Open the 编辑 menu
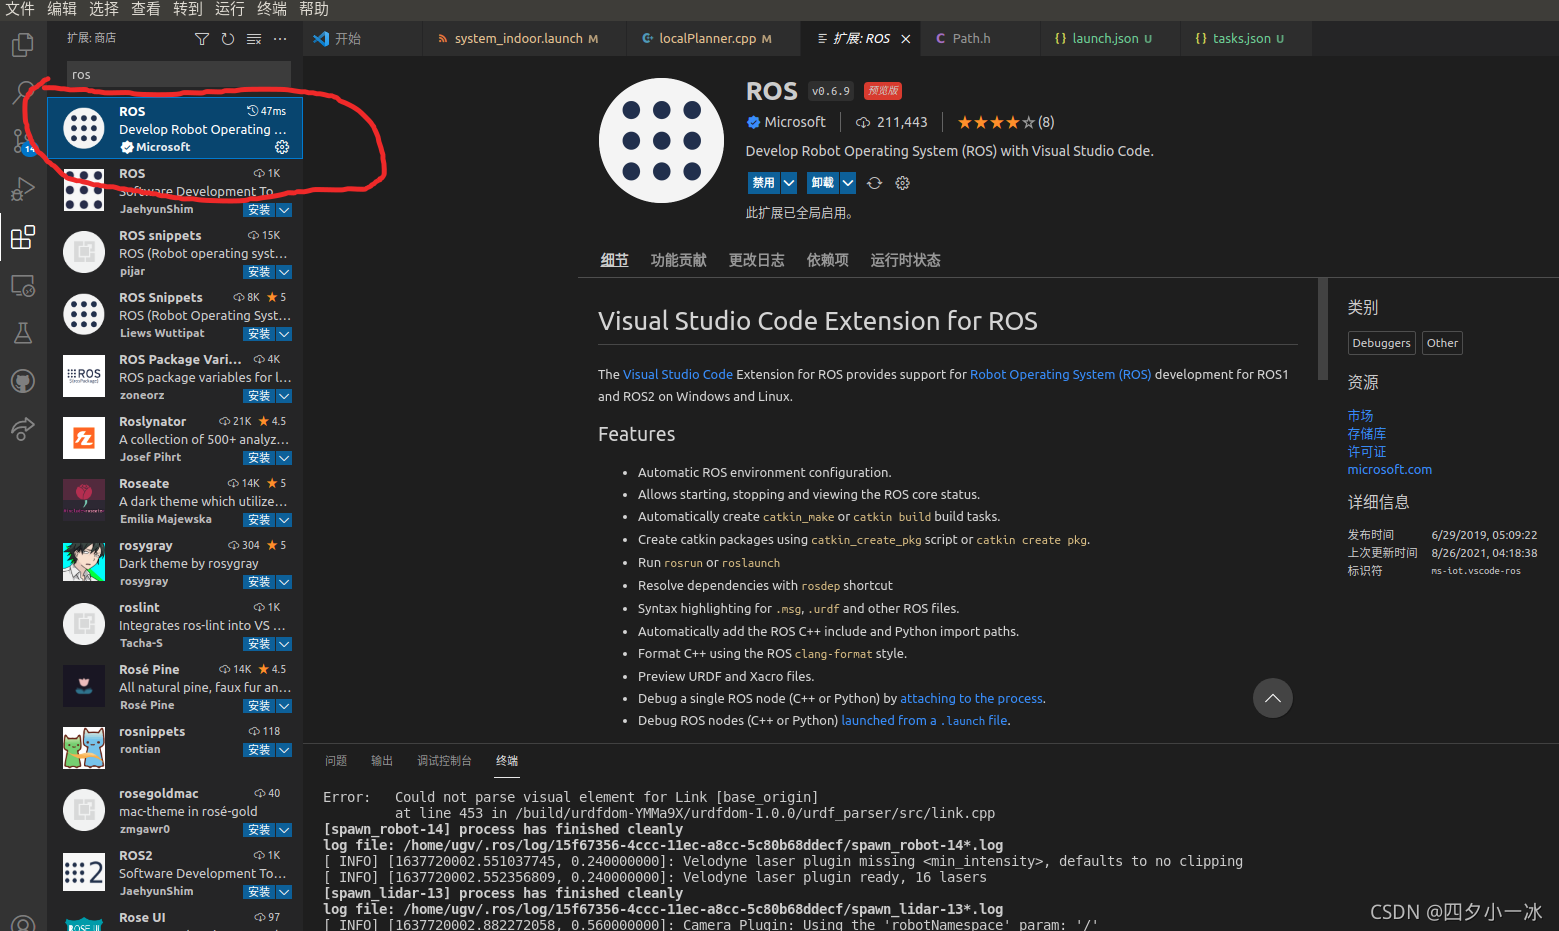Screen dimensions: 1559x931 (x=62, y=9)
